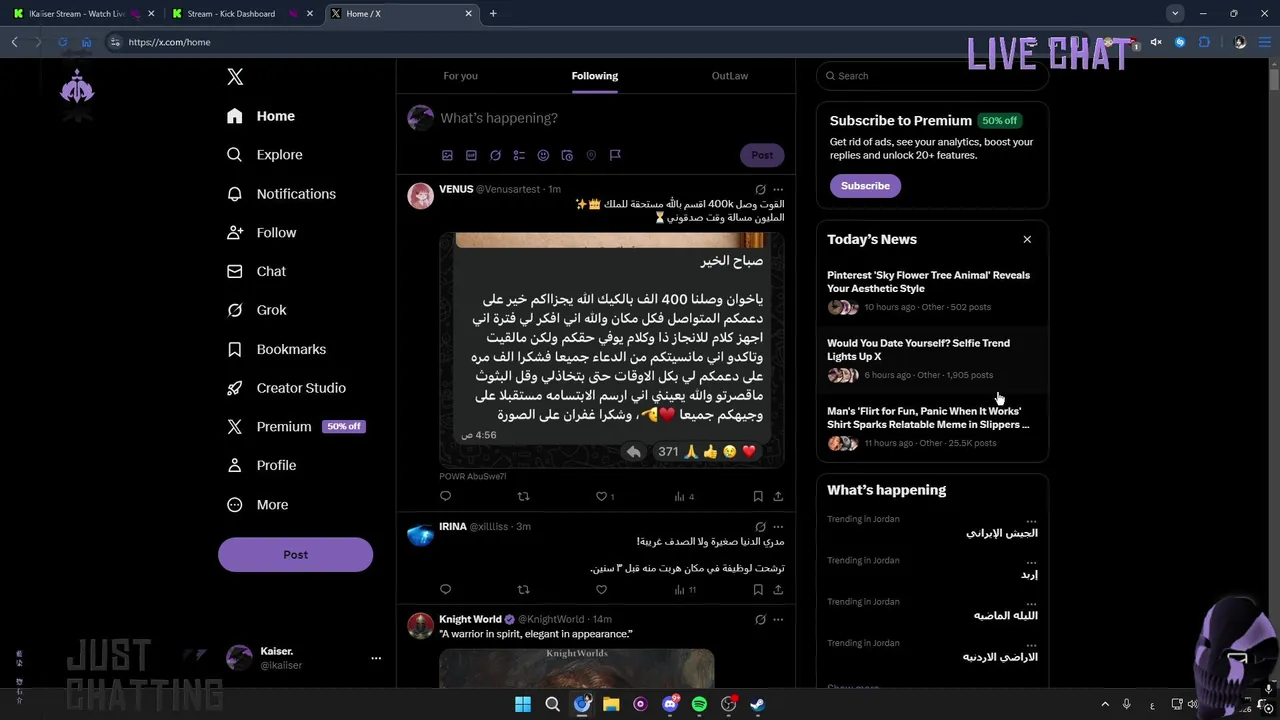
Task: Switch to the OutLaw tab
Action: [x=730, y=76]
